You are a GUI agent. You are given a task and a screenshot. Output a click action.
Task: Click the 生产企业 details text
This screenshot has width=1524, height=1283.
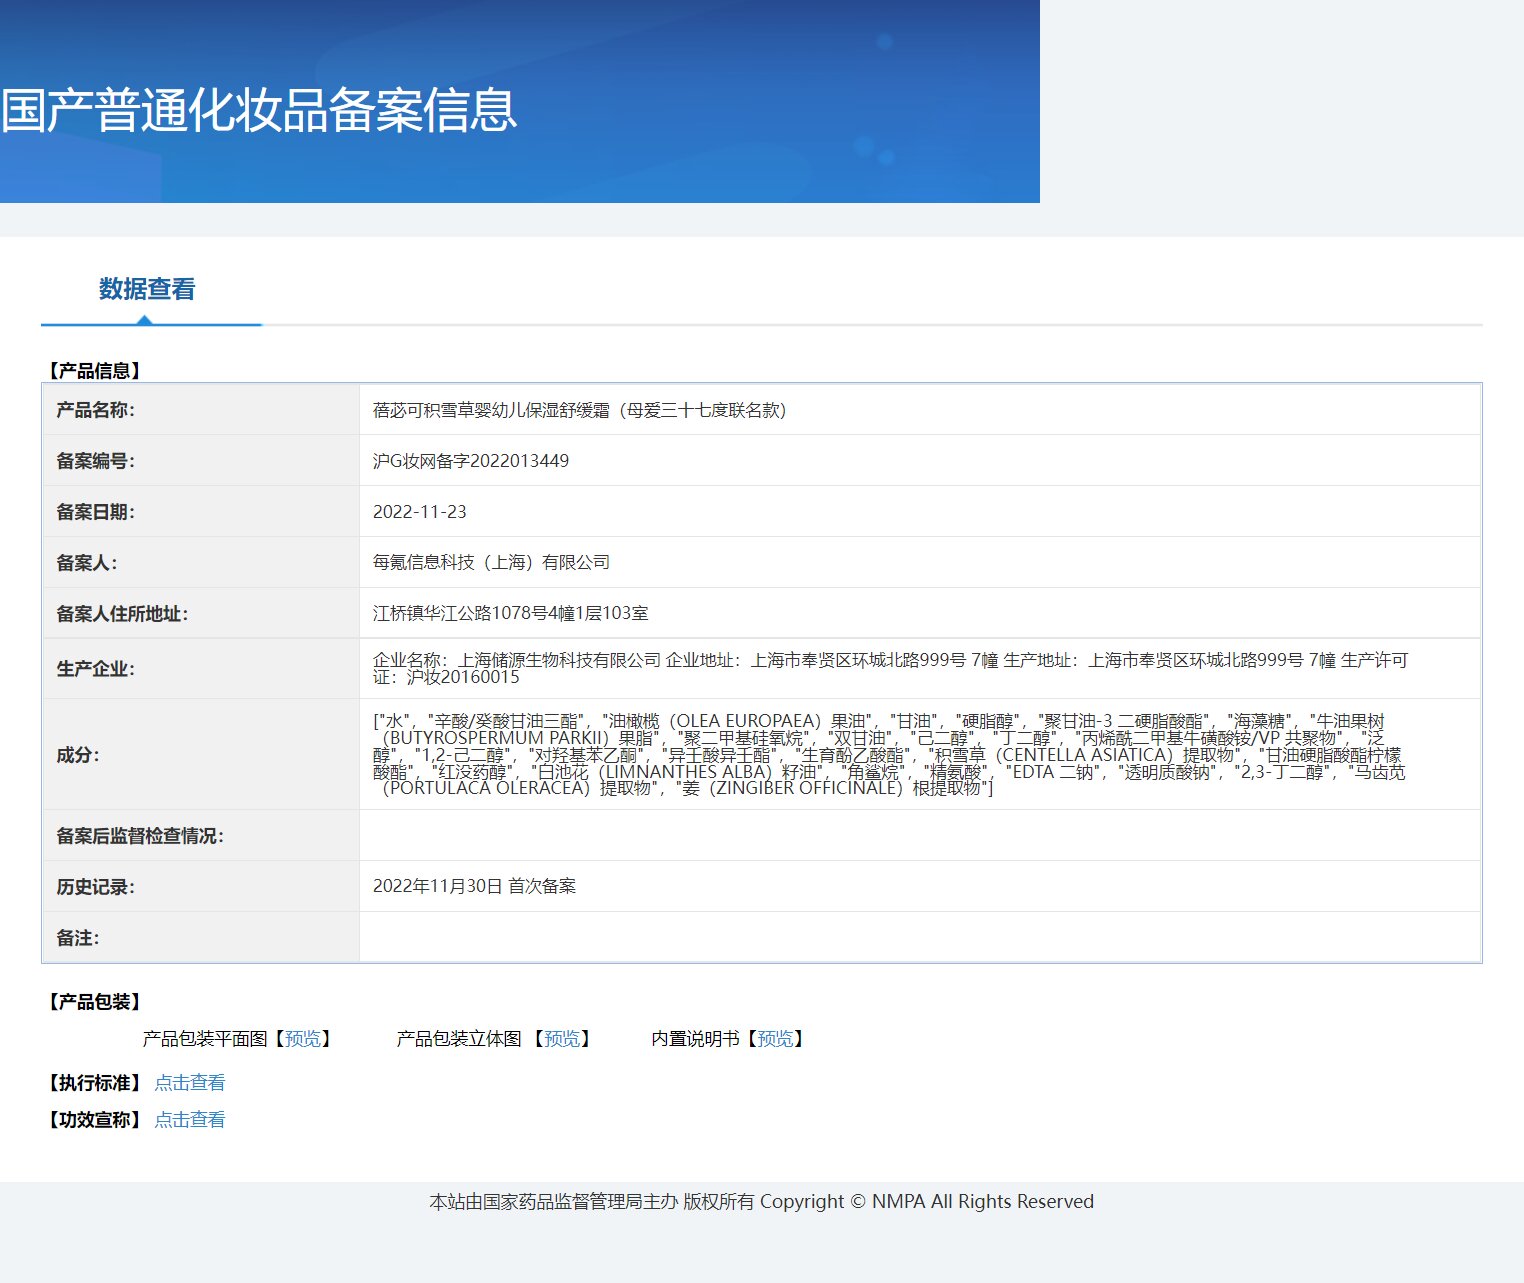coord(890,668)
